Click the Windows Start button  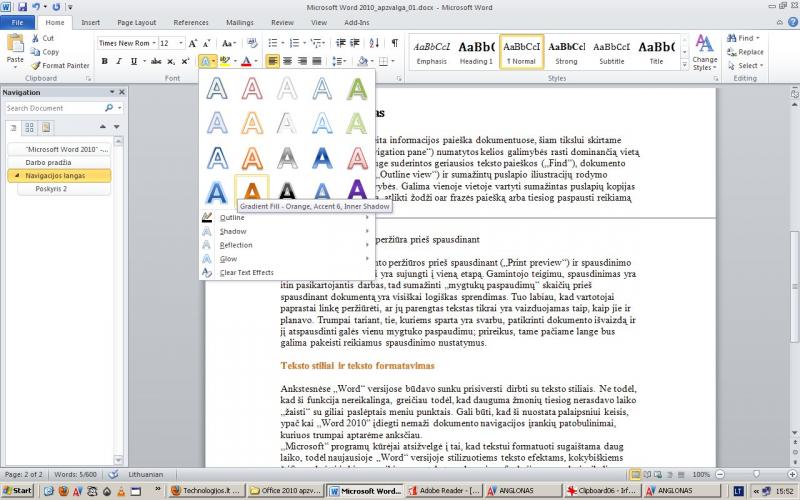coord(17,491)
